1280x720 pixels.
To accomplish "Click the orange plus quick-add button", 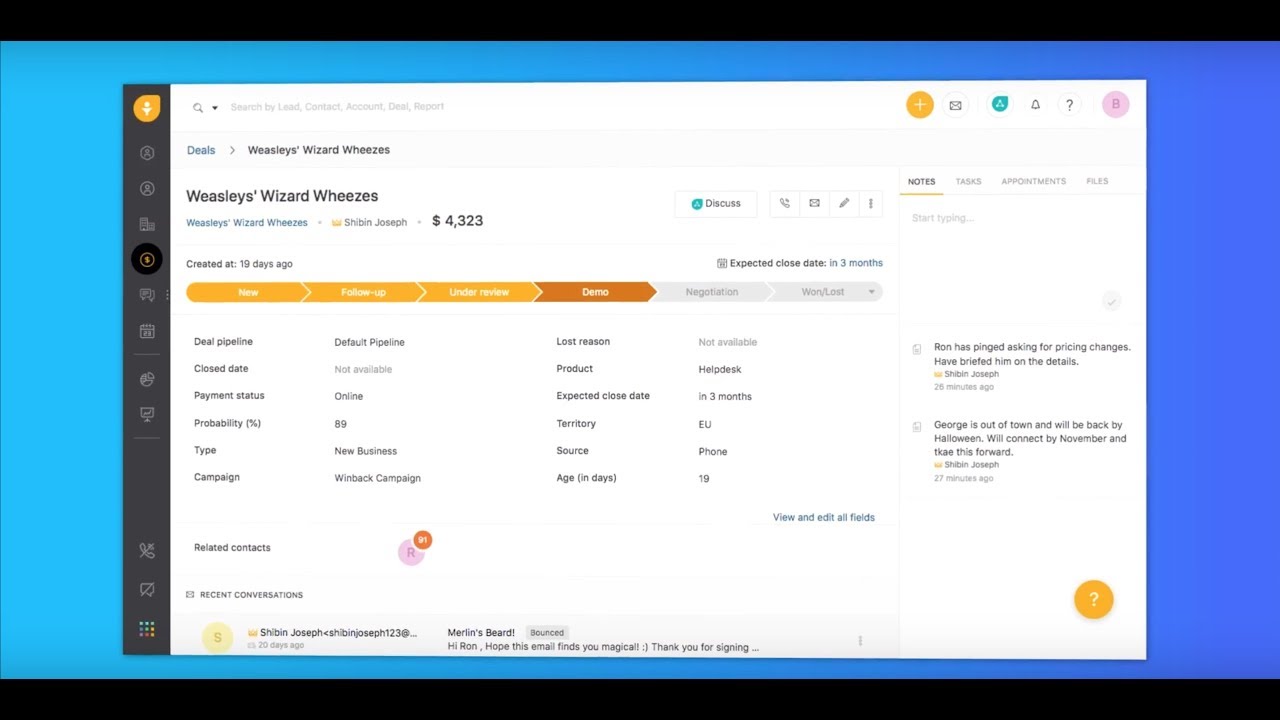I will pos(920,105).
